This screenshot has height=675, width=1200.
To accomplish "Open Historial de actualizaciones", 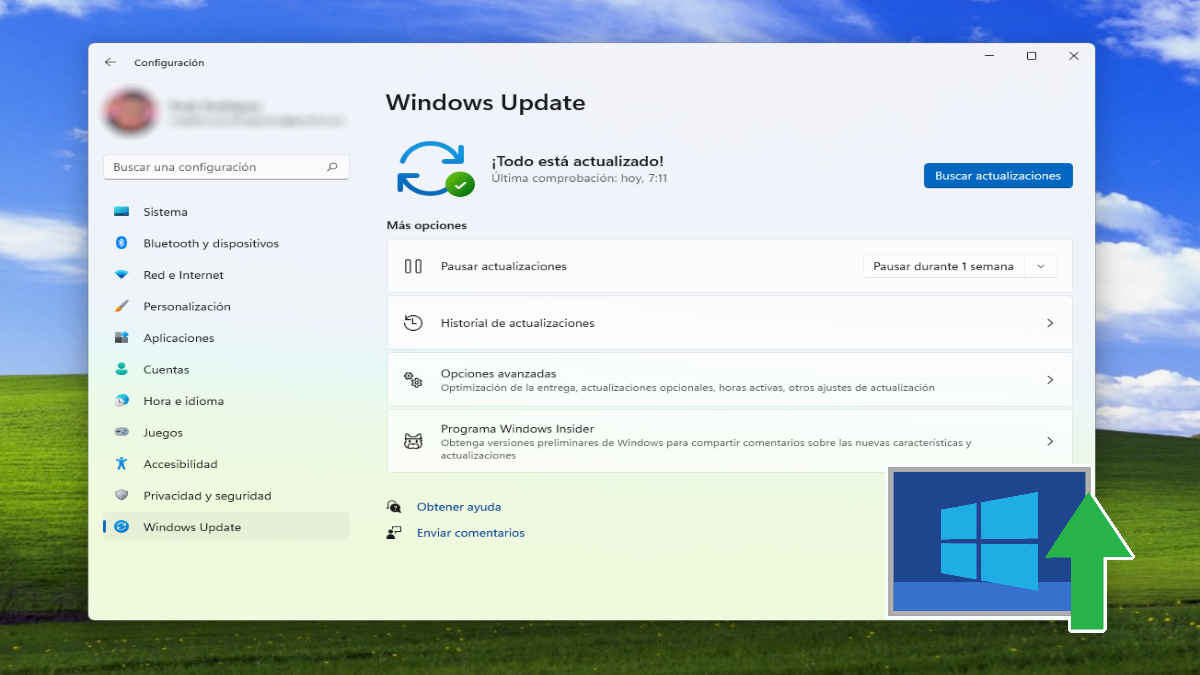I will (729, 323).
